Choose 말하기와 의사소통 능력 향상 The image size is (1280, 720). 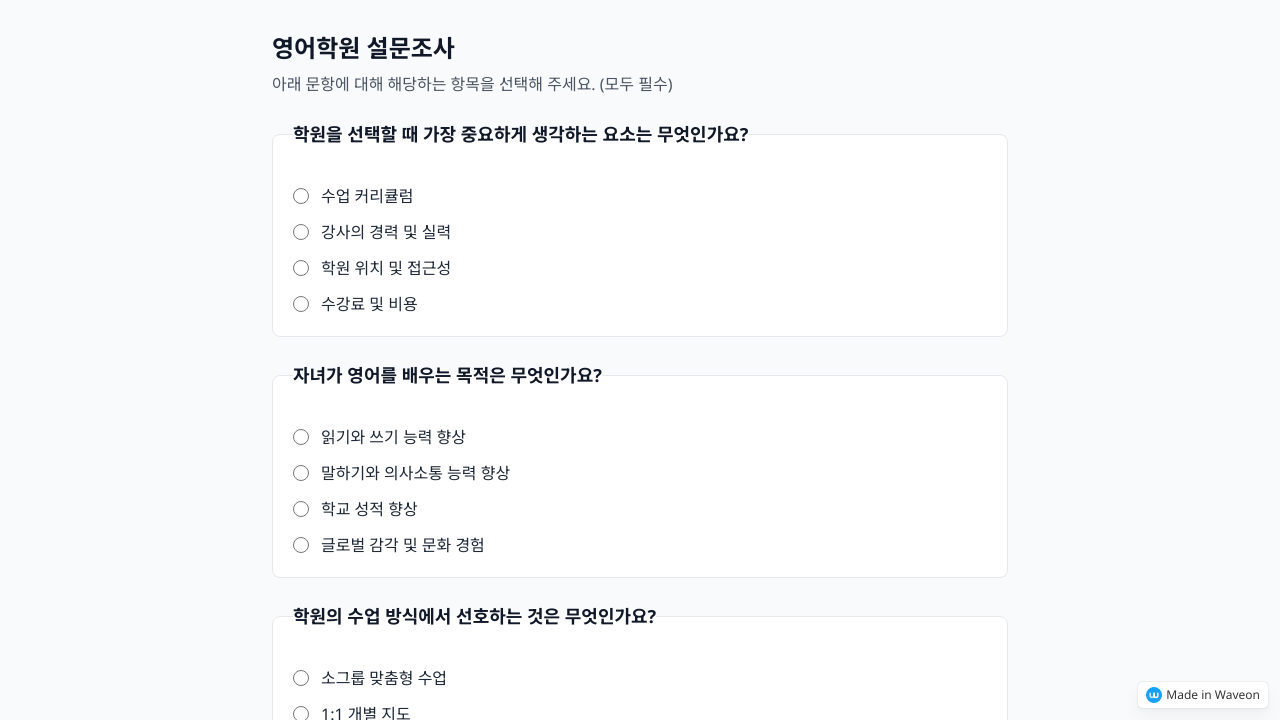click(x=301, y=473)
